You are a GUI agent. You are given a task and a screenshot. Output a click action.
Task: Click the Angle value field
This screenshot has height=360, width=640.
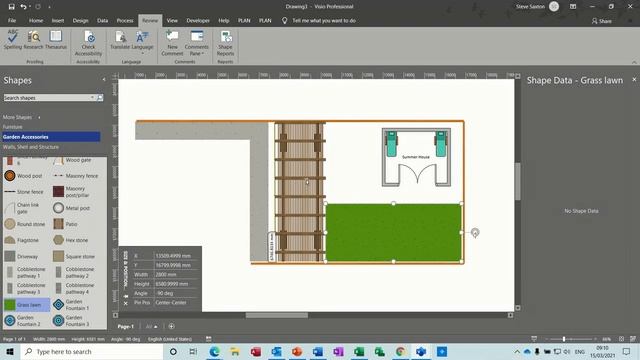(x=177, y=293)
